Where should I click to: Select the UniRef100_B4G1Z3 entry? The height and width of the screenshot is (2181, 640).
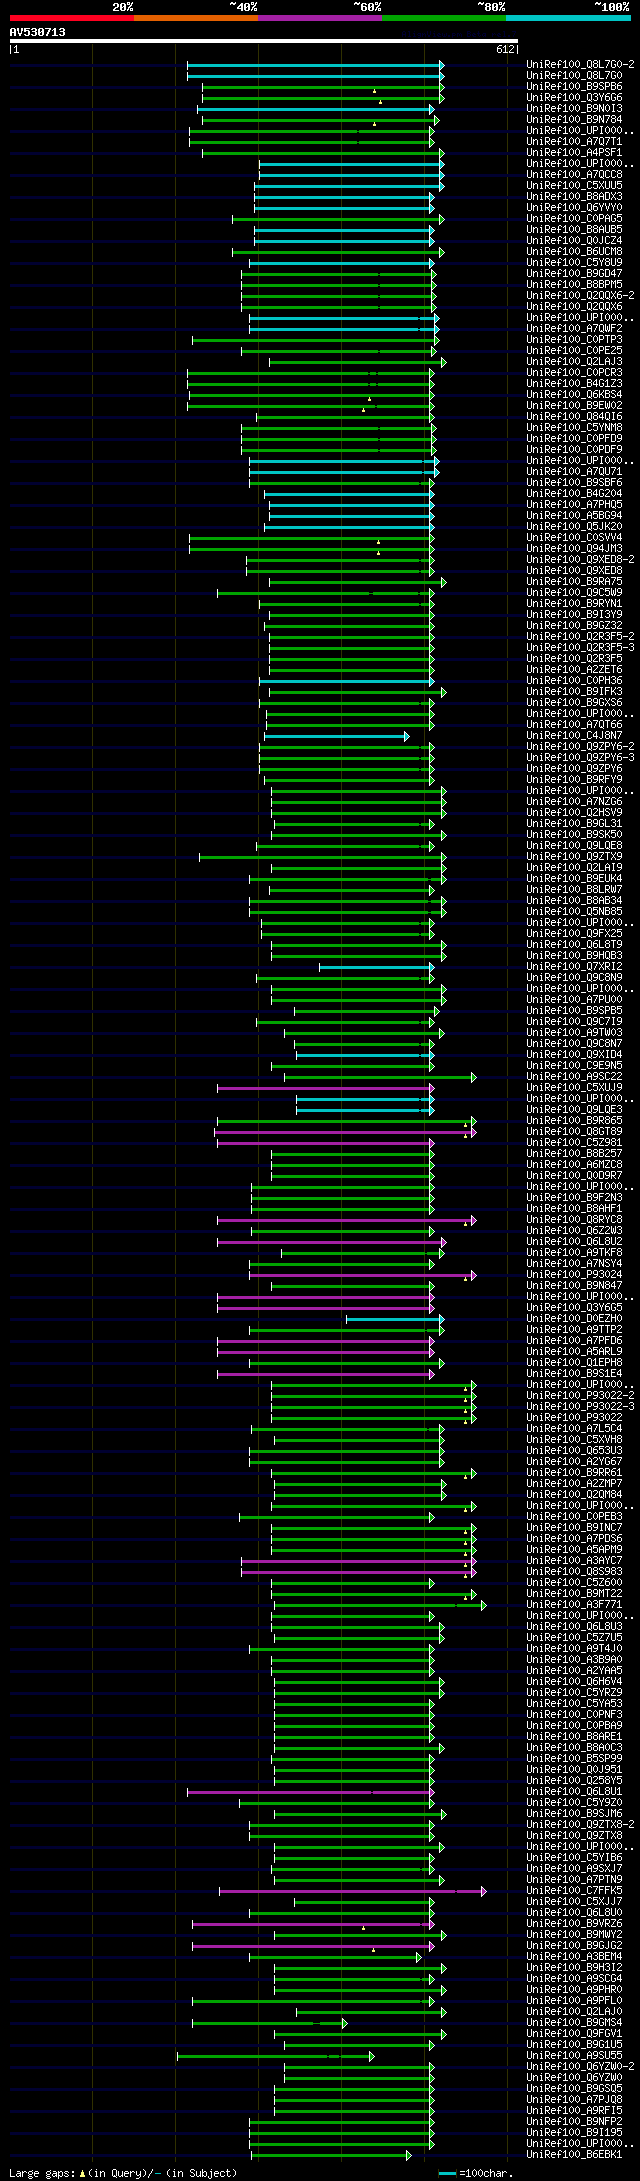(574, 383)
